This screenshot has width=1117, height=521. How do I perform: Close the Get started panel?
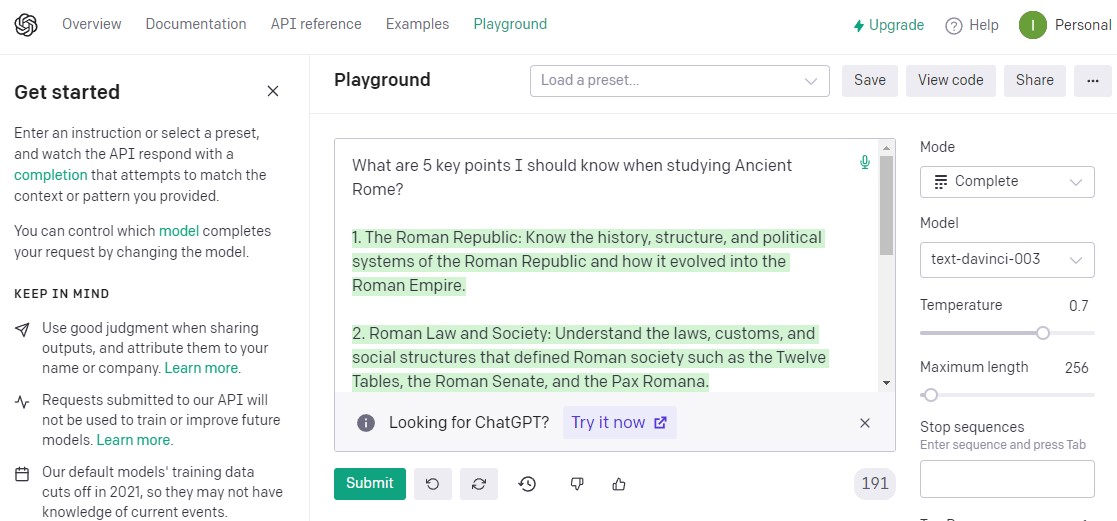[273, 92]
